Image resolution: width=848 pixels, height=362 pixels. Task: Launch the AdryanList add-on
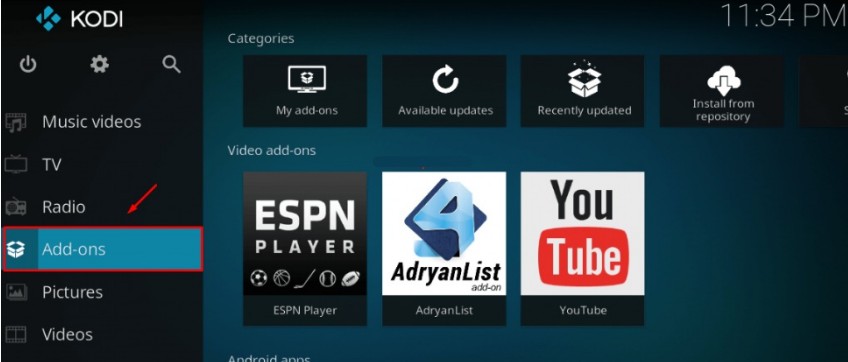444,249
